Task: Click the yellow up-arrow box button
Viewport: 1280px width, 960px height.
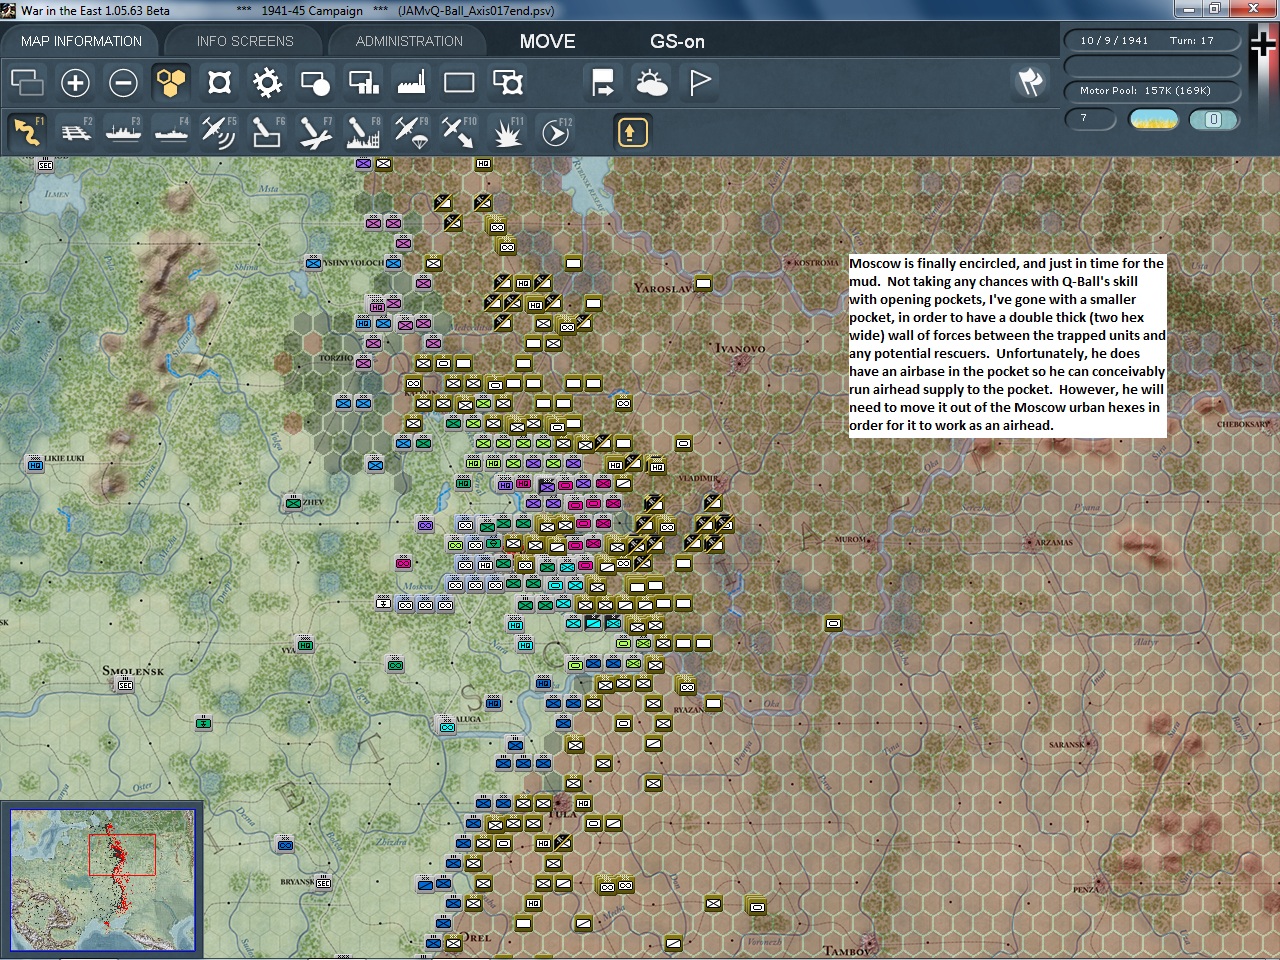Action: pos(632,131)
